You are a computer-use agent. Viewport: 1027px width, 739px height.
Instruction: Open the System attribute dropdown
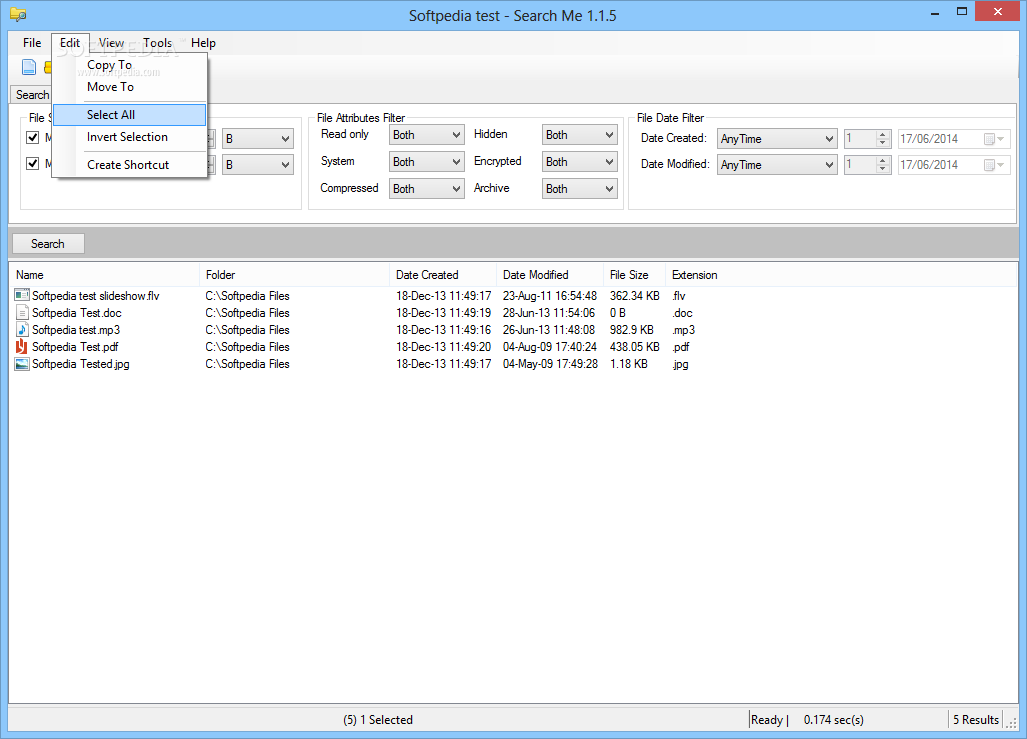(x=426, y=162)
